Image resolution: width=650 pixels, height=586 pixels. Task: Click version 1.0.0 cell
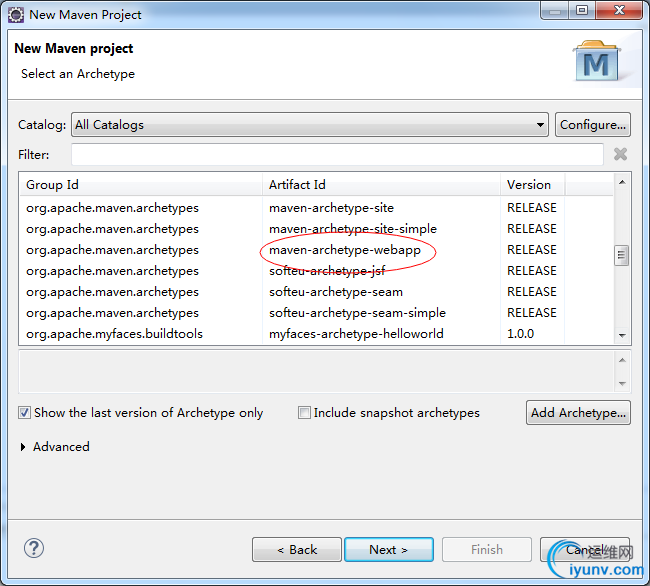tap(521, 334)
